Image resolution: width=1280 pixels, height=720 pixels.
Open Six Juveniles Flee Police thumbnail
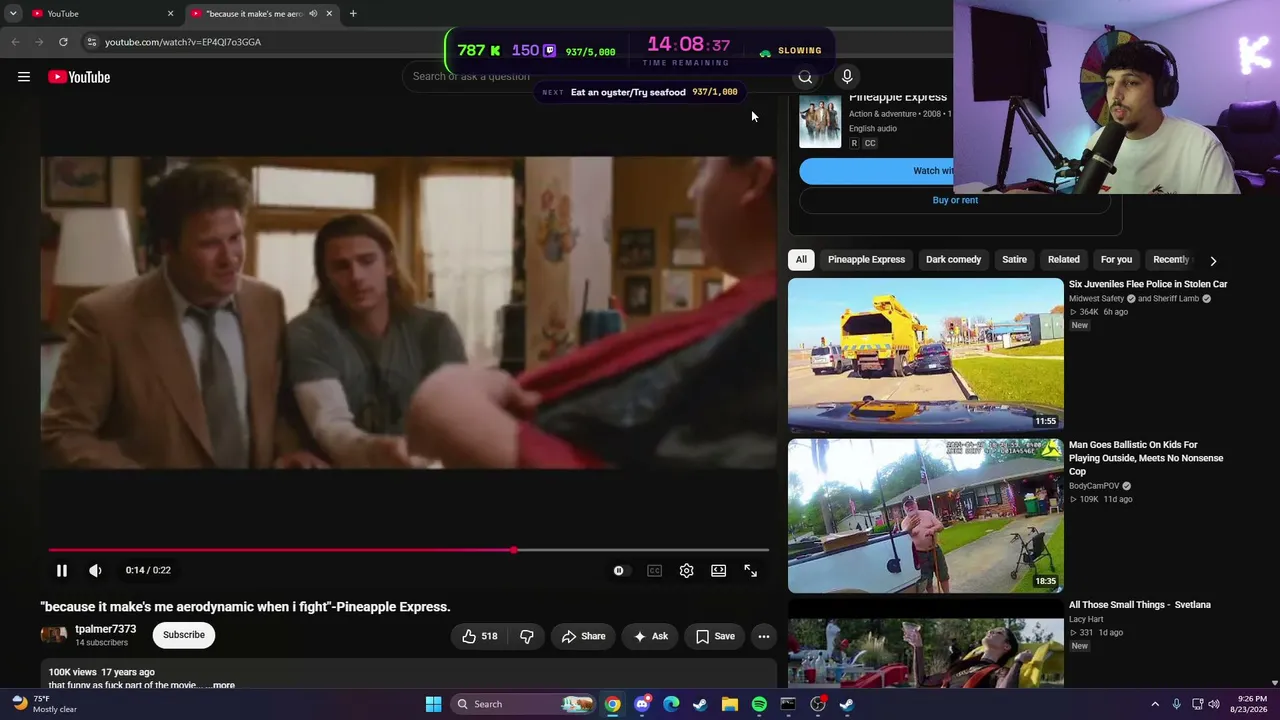925,355
